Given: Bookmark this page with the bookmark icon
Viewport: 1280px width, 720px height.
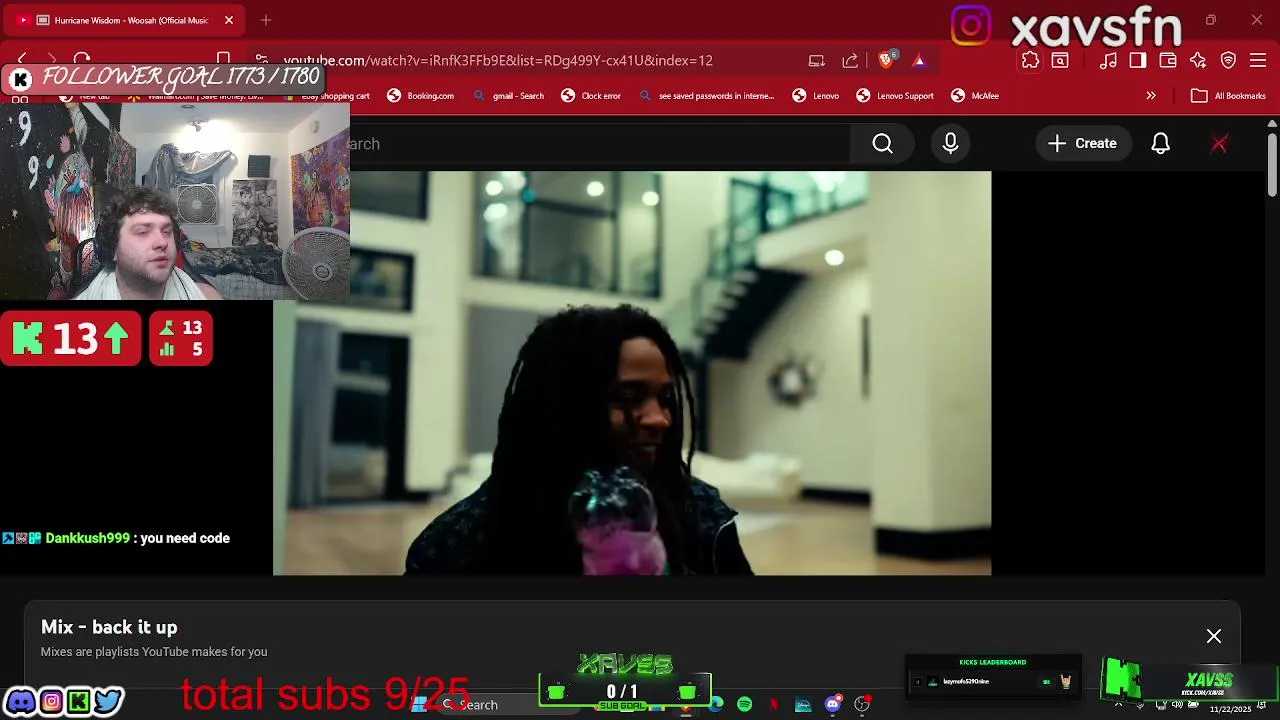Looking at the screenshot, I should coord(224,60).
